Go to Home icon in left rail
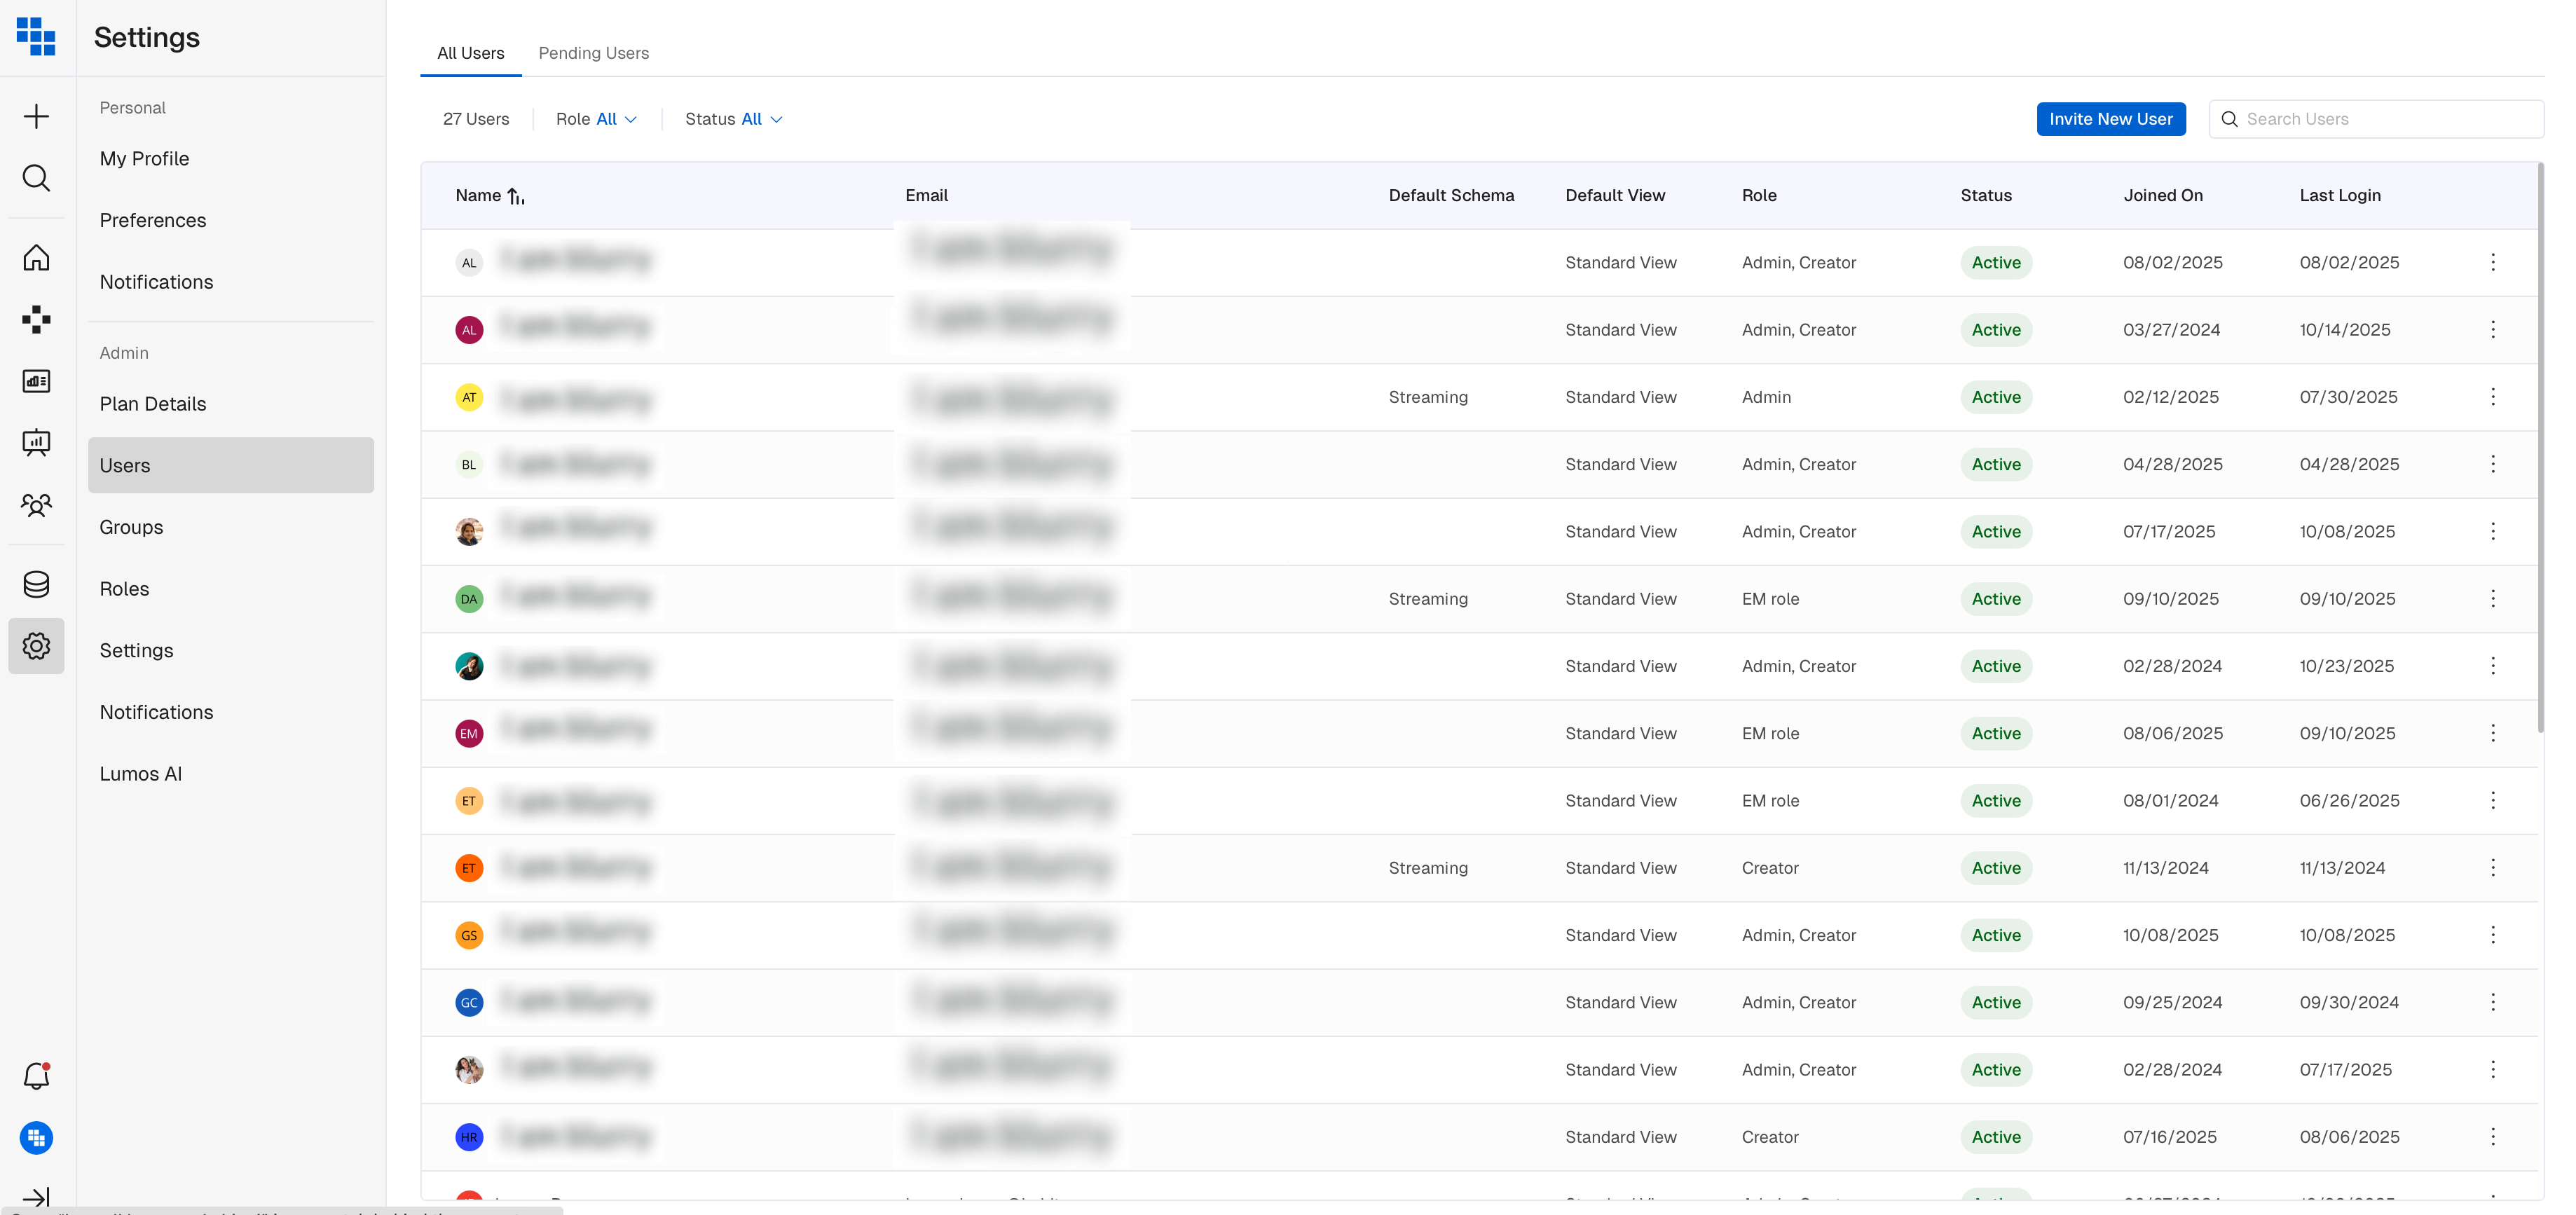This screenshot has width=2576, height=1215. (36, 258)
